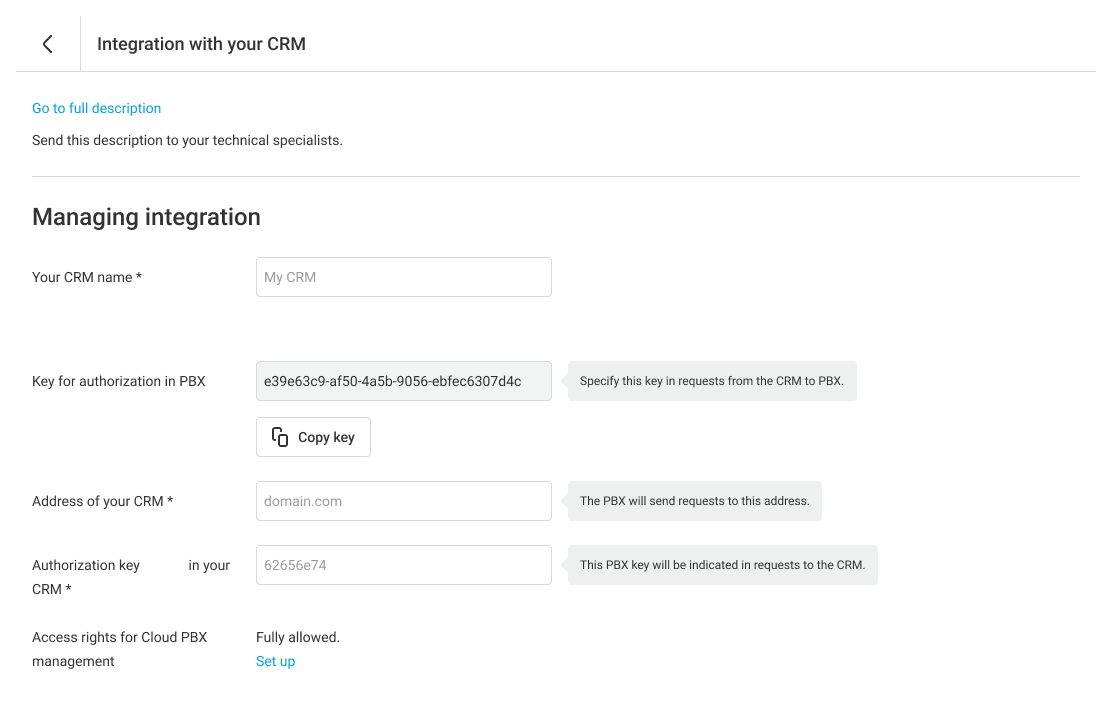Click the 'Fully allowed.' status text
This screenshot has width=1112, height=713.
(298, 637)
